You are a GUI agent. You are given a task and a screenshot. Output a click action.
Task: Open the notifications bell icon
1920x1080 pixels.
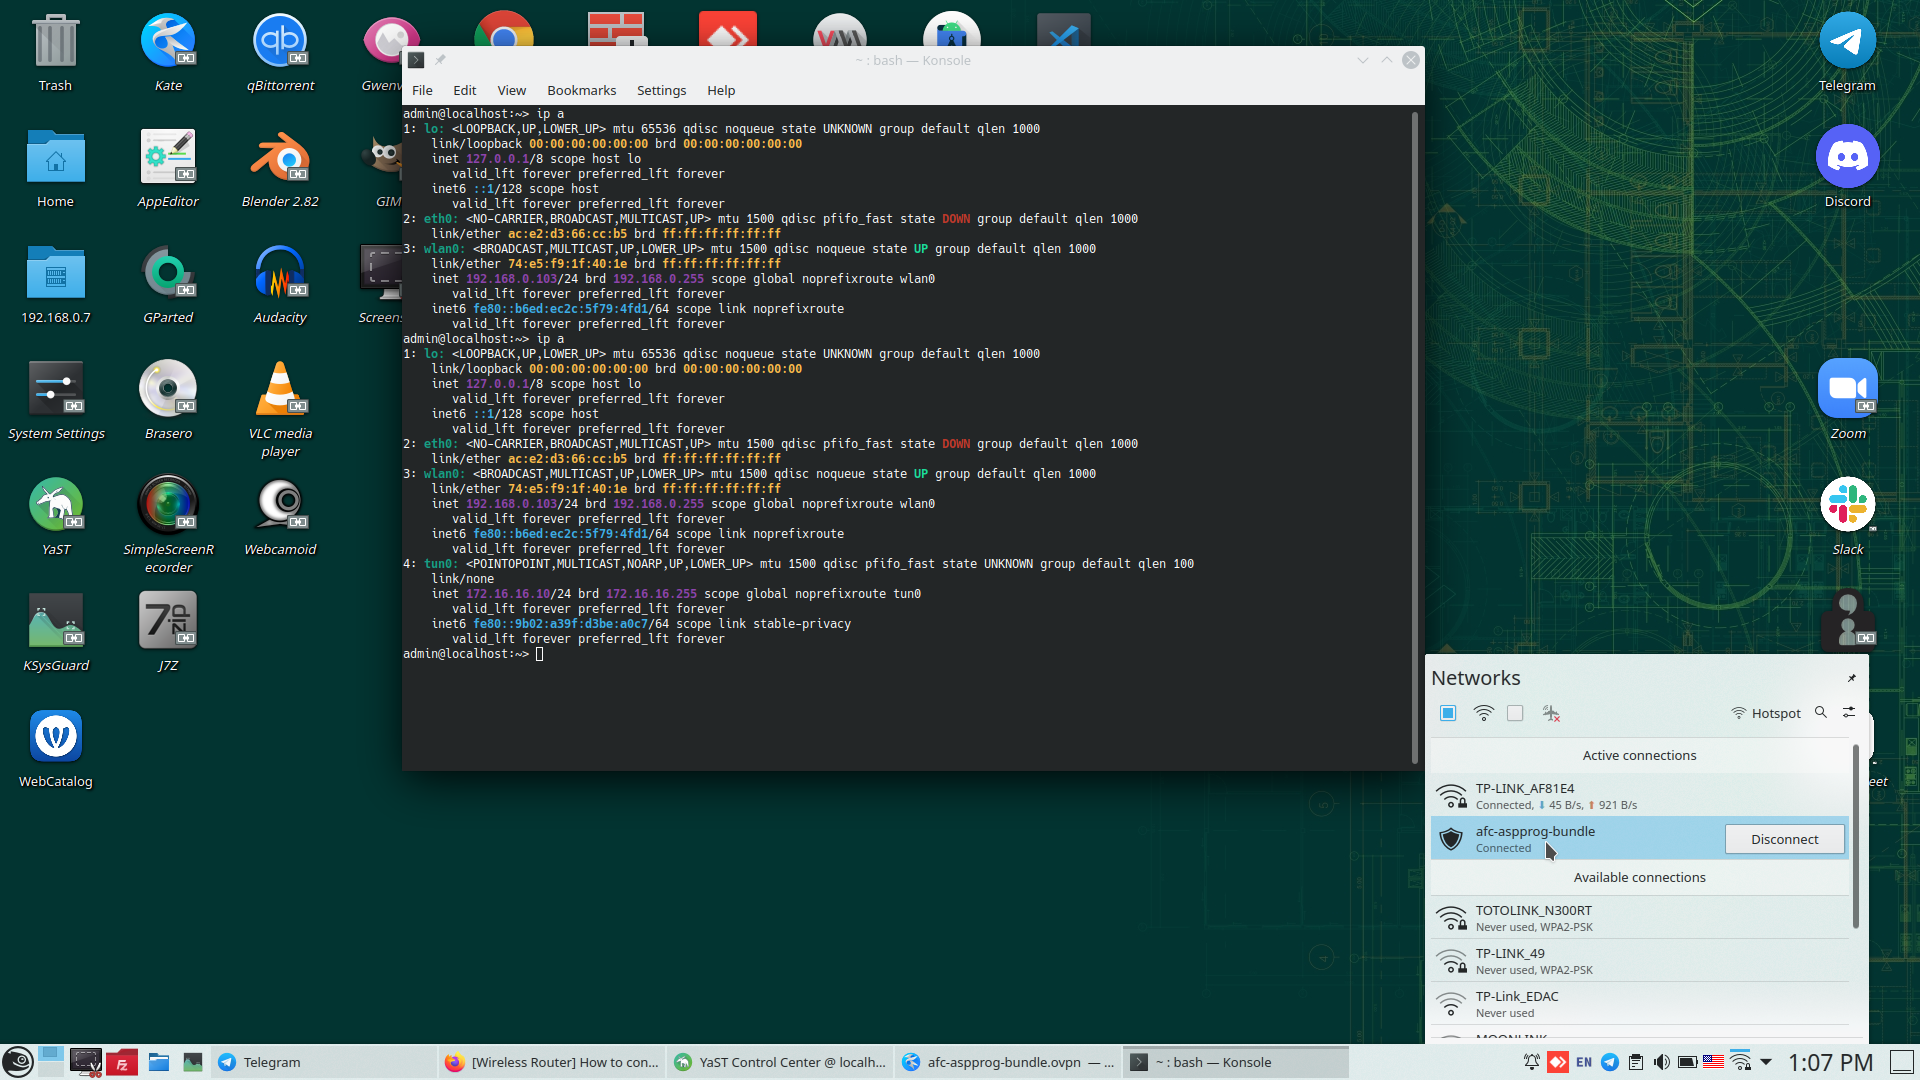click(1531, 1062)
